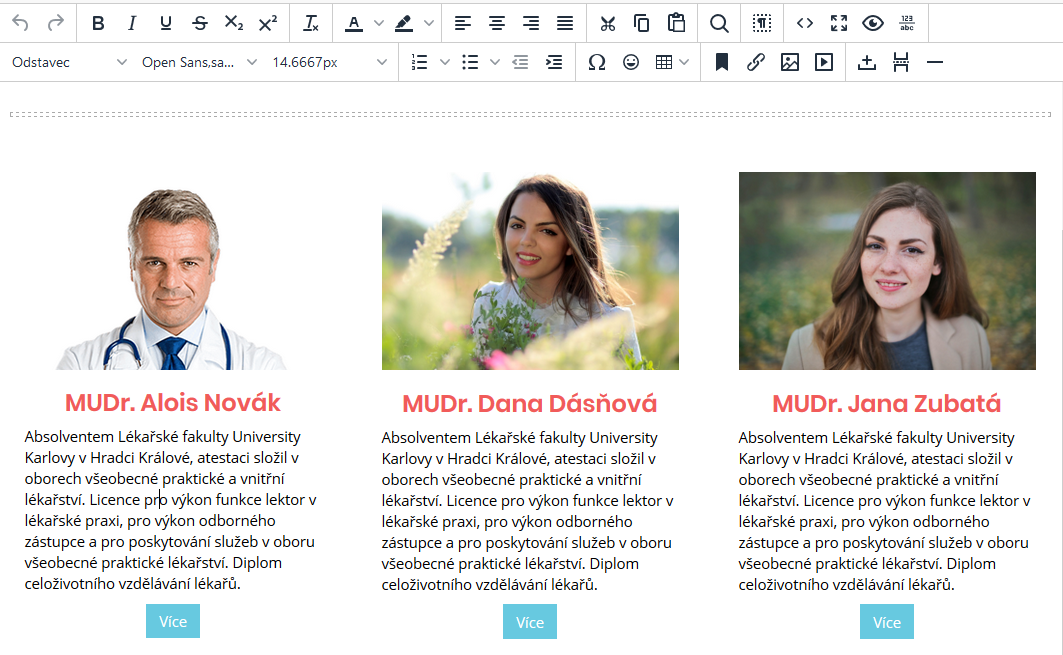The image size is (1063, 655).
Task: Click the clear formatting icon
Action: click(311, 23)
